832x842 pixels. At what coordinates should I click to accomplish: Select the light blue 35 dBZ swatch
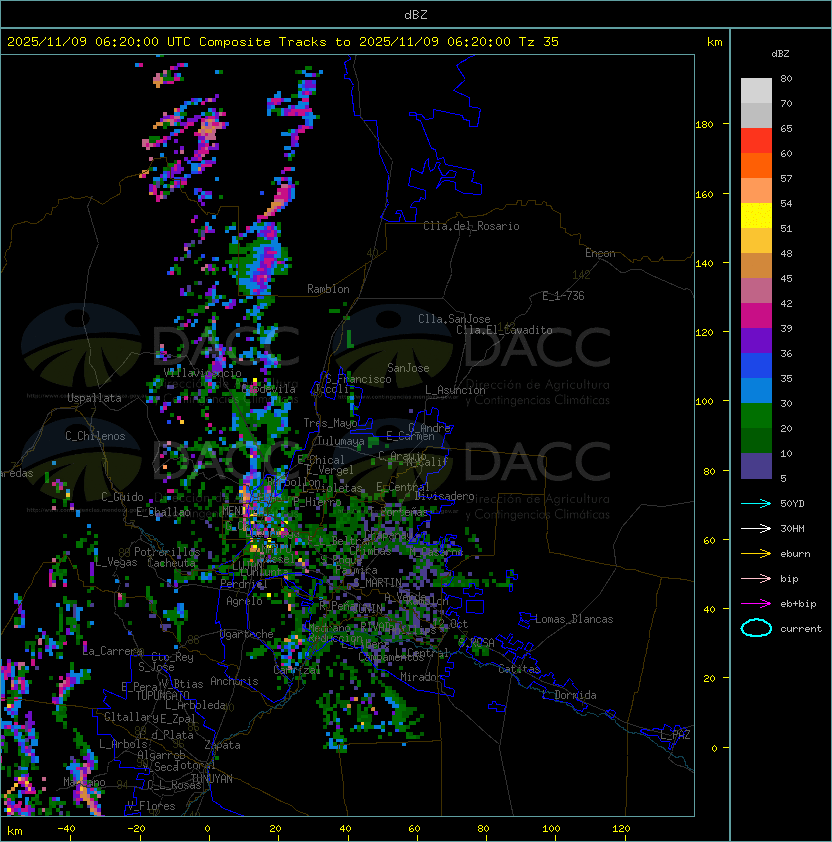tap(756, 390)
